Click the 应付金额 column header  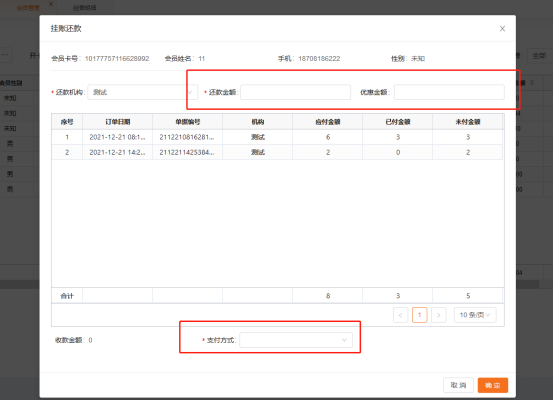pyautogui.click(x=328, y=122)
